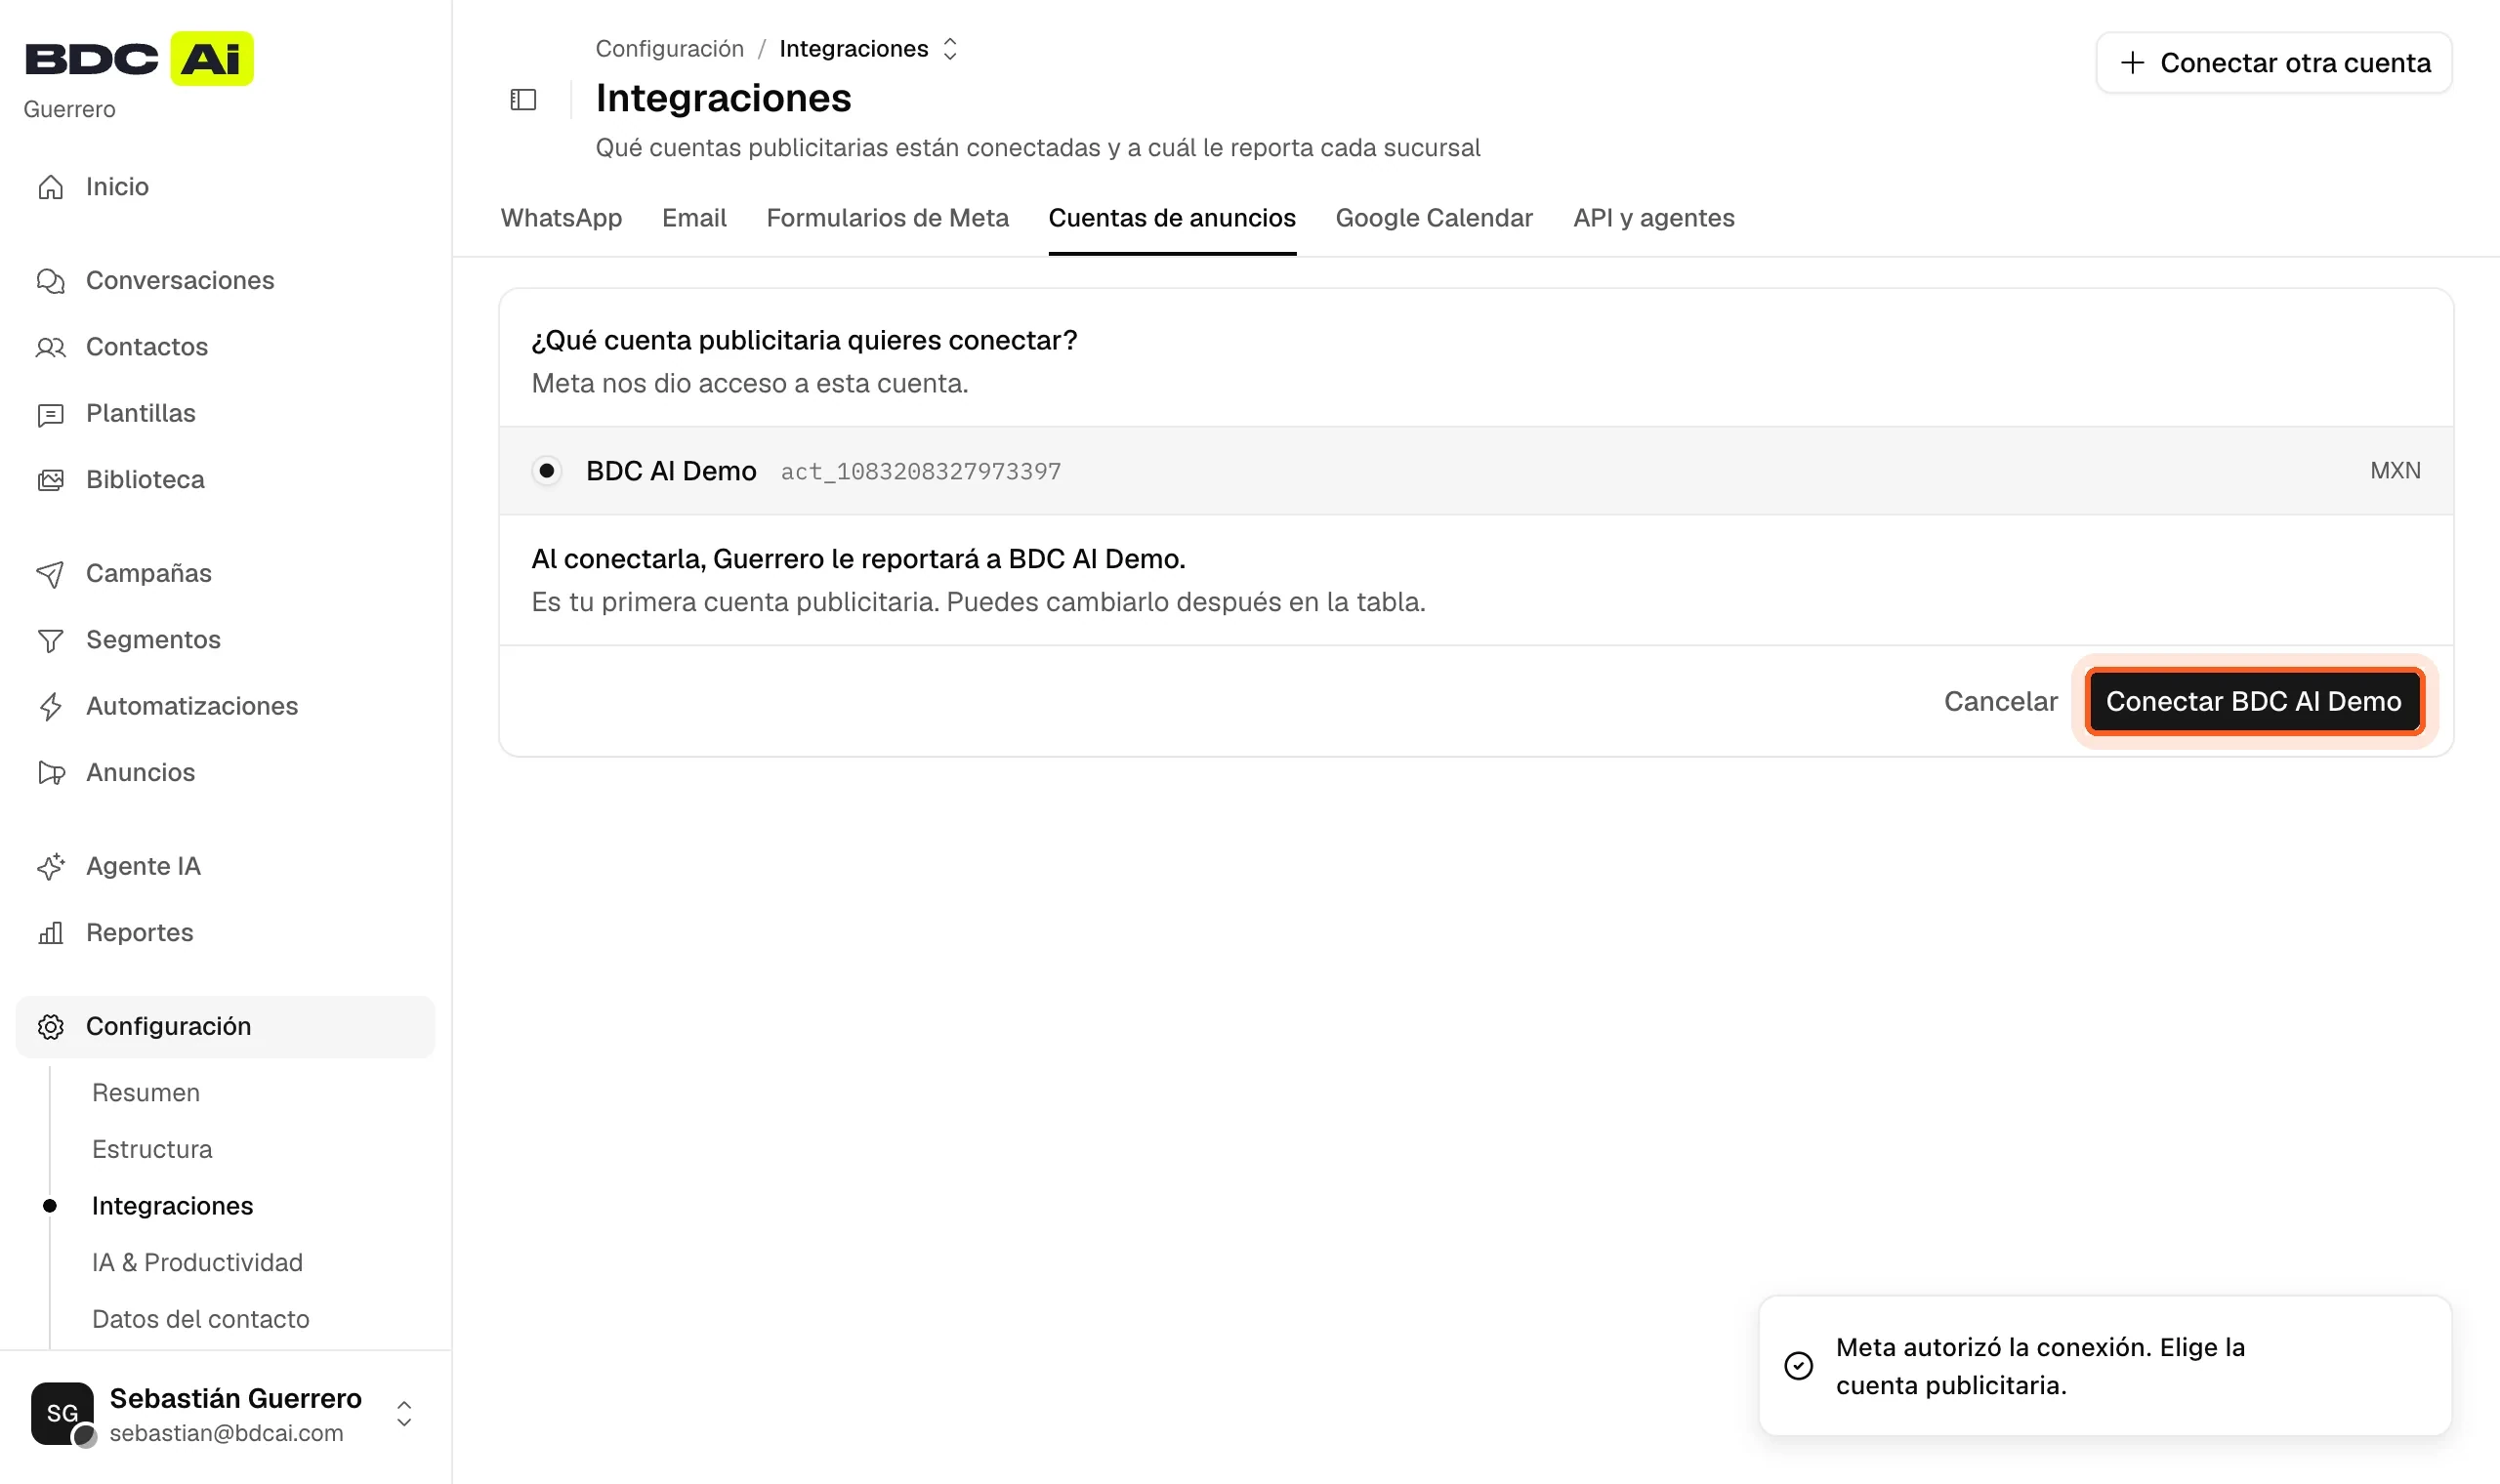Click the act_1083208327973397 account ID
Image resolution: width=2500 pixels, height=1484 pixels.
pos(921,472)
